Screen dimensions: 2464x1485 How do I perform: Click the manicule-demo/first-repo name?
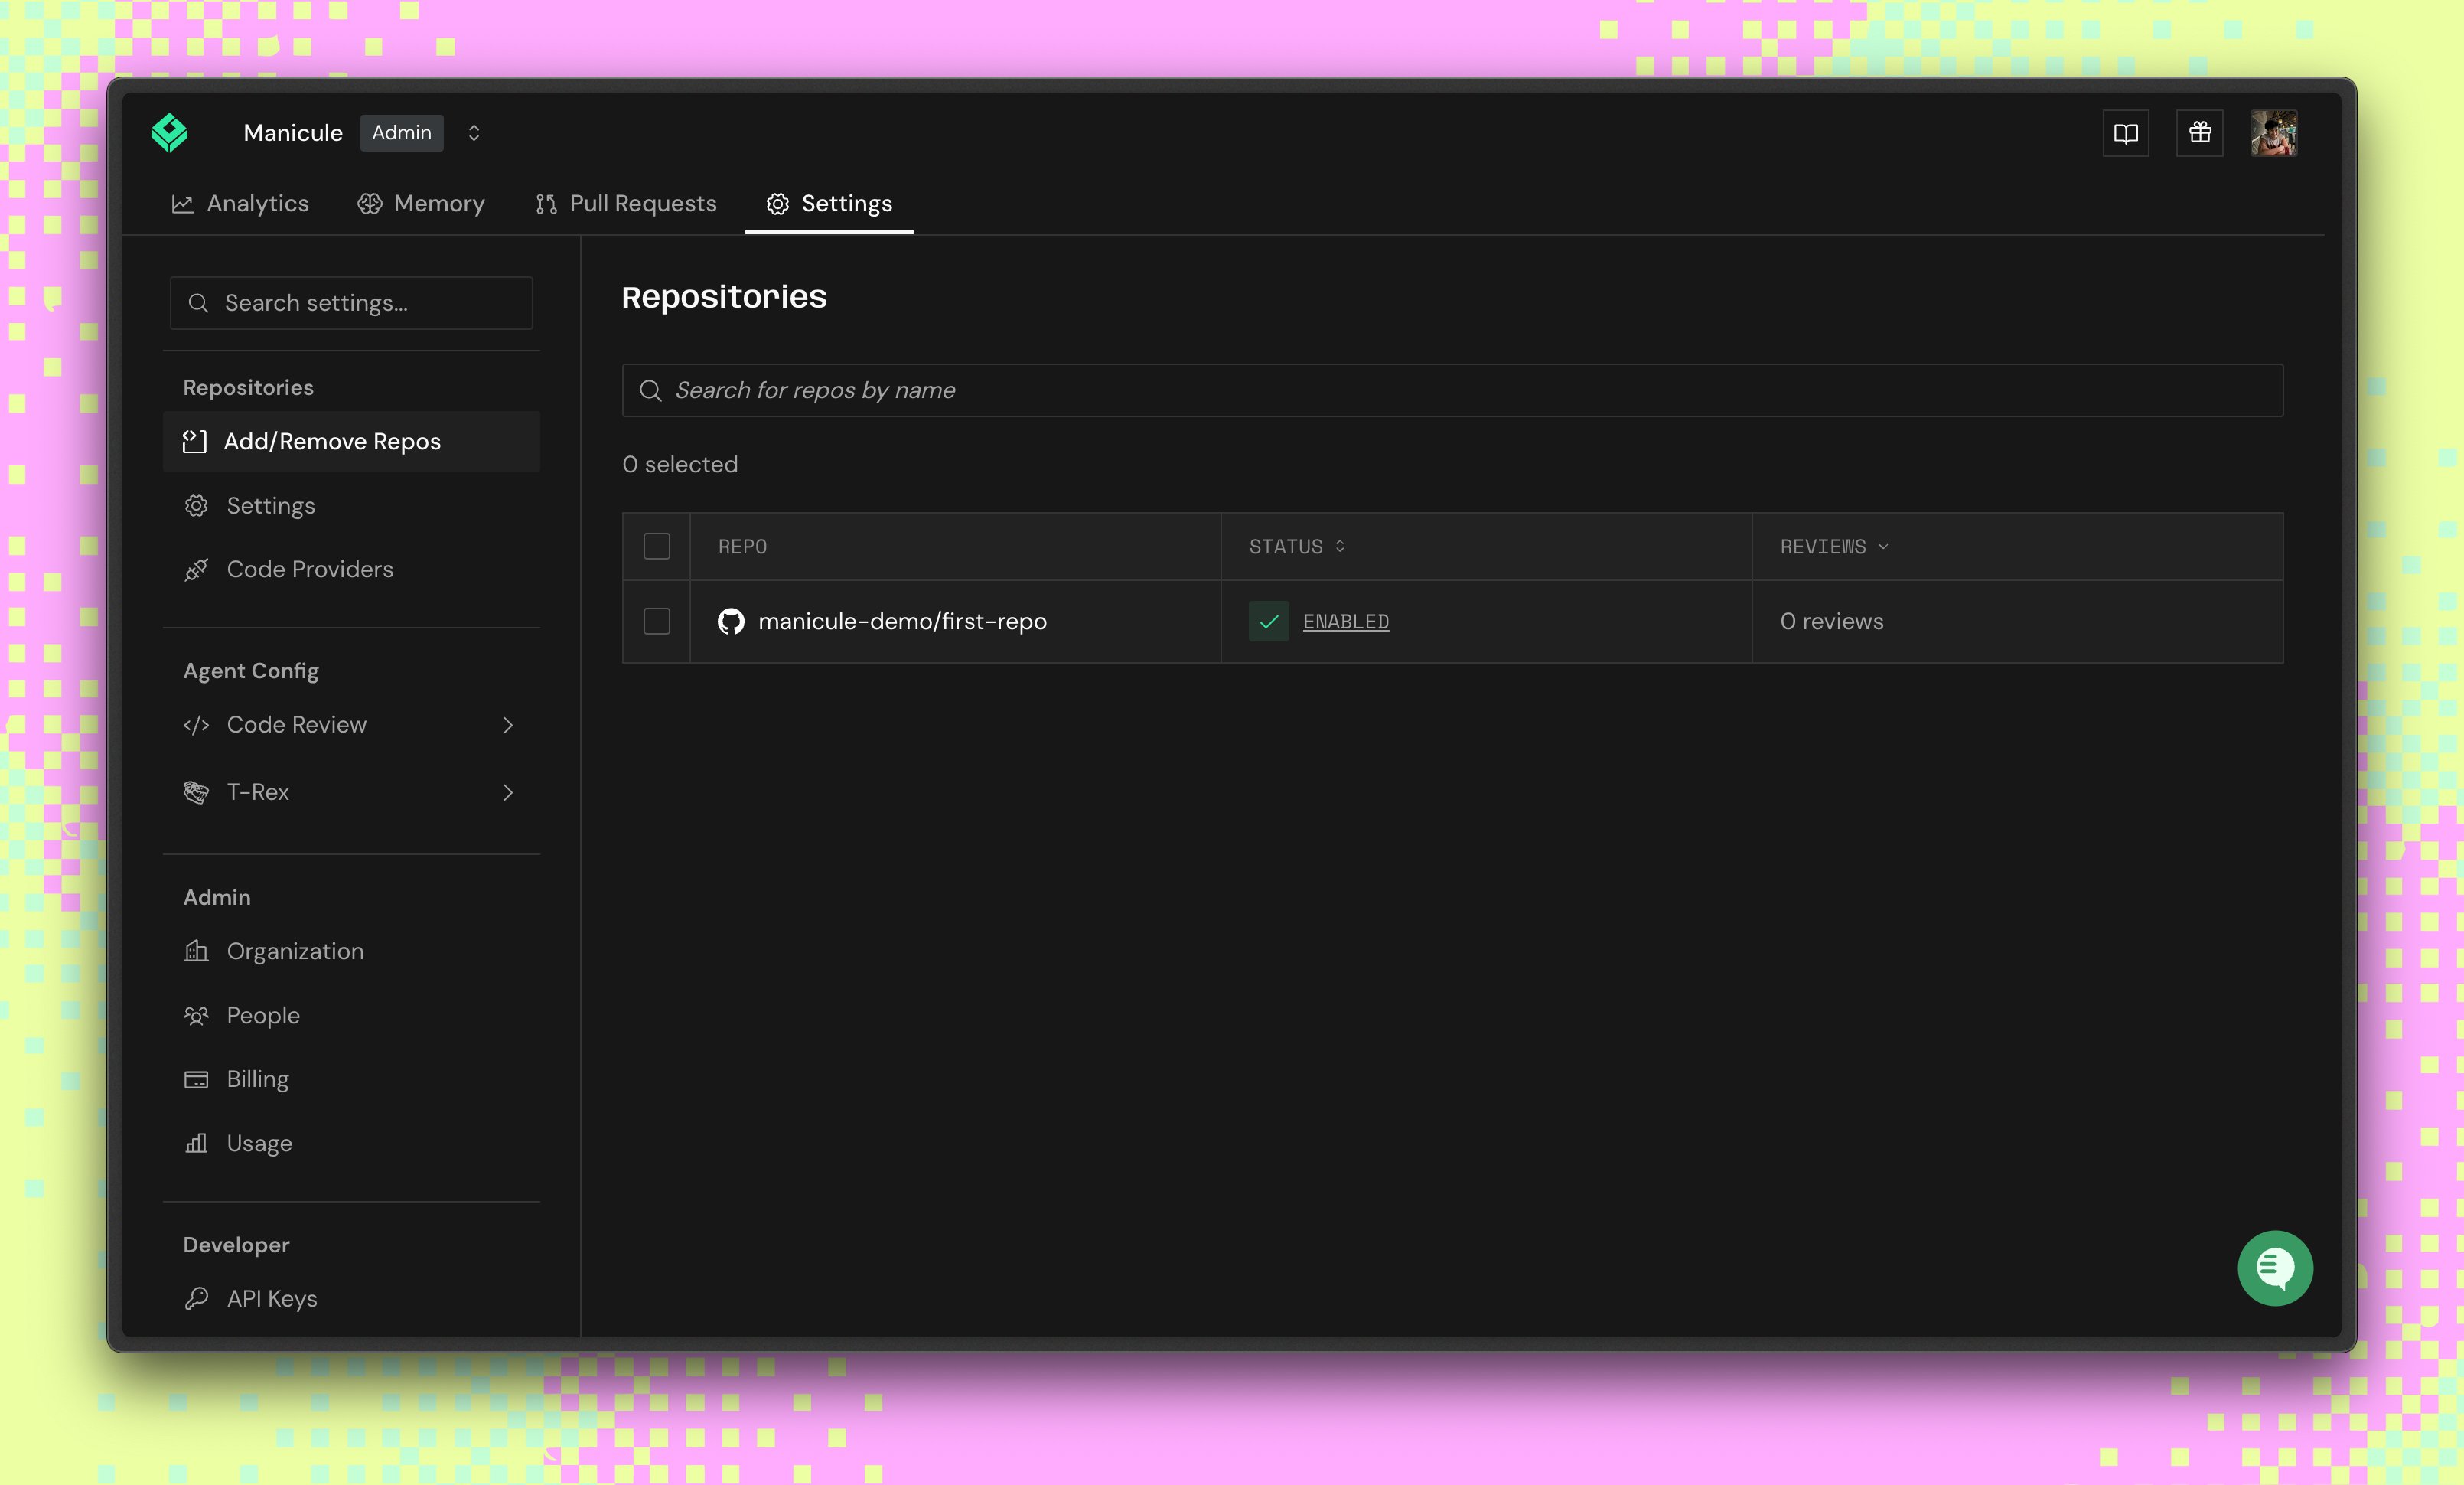click(902, 622)
